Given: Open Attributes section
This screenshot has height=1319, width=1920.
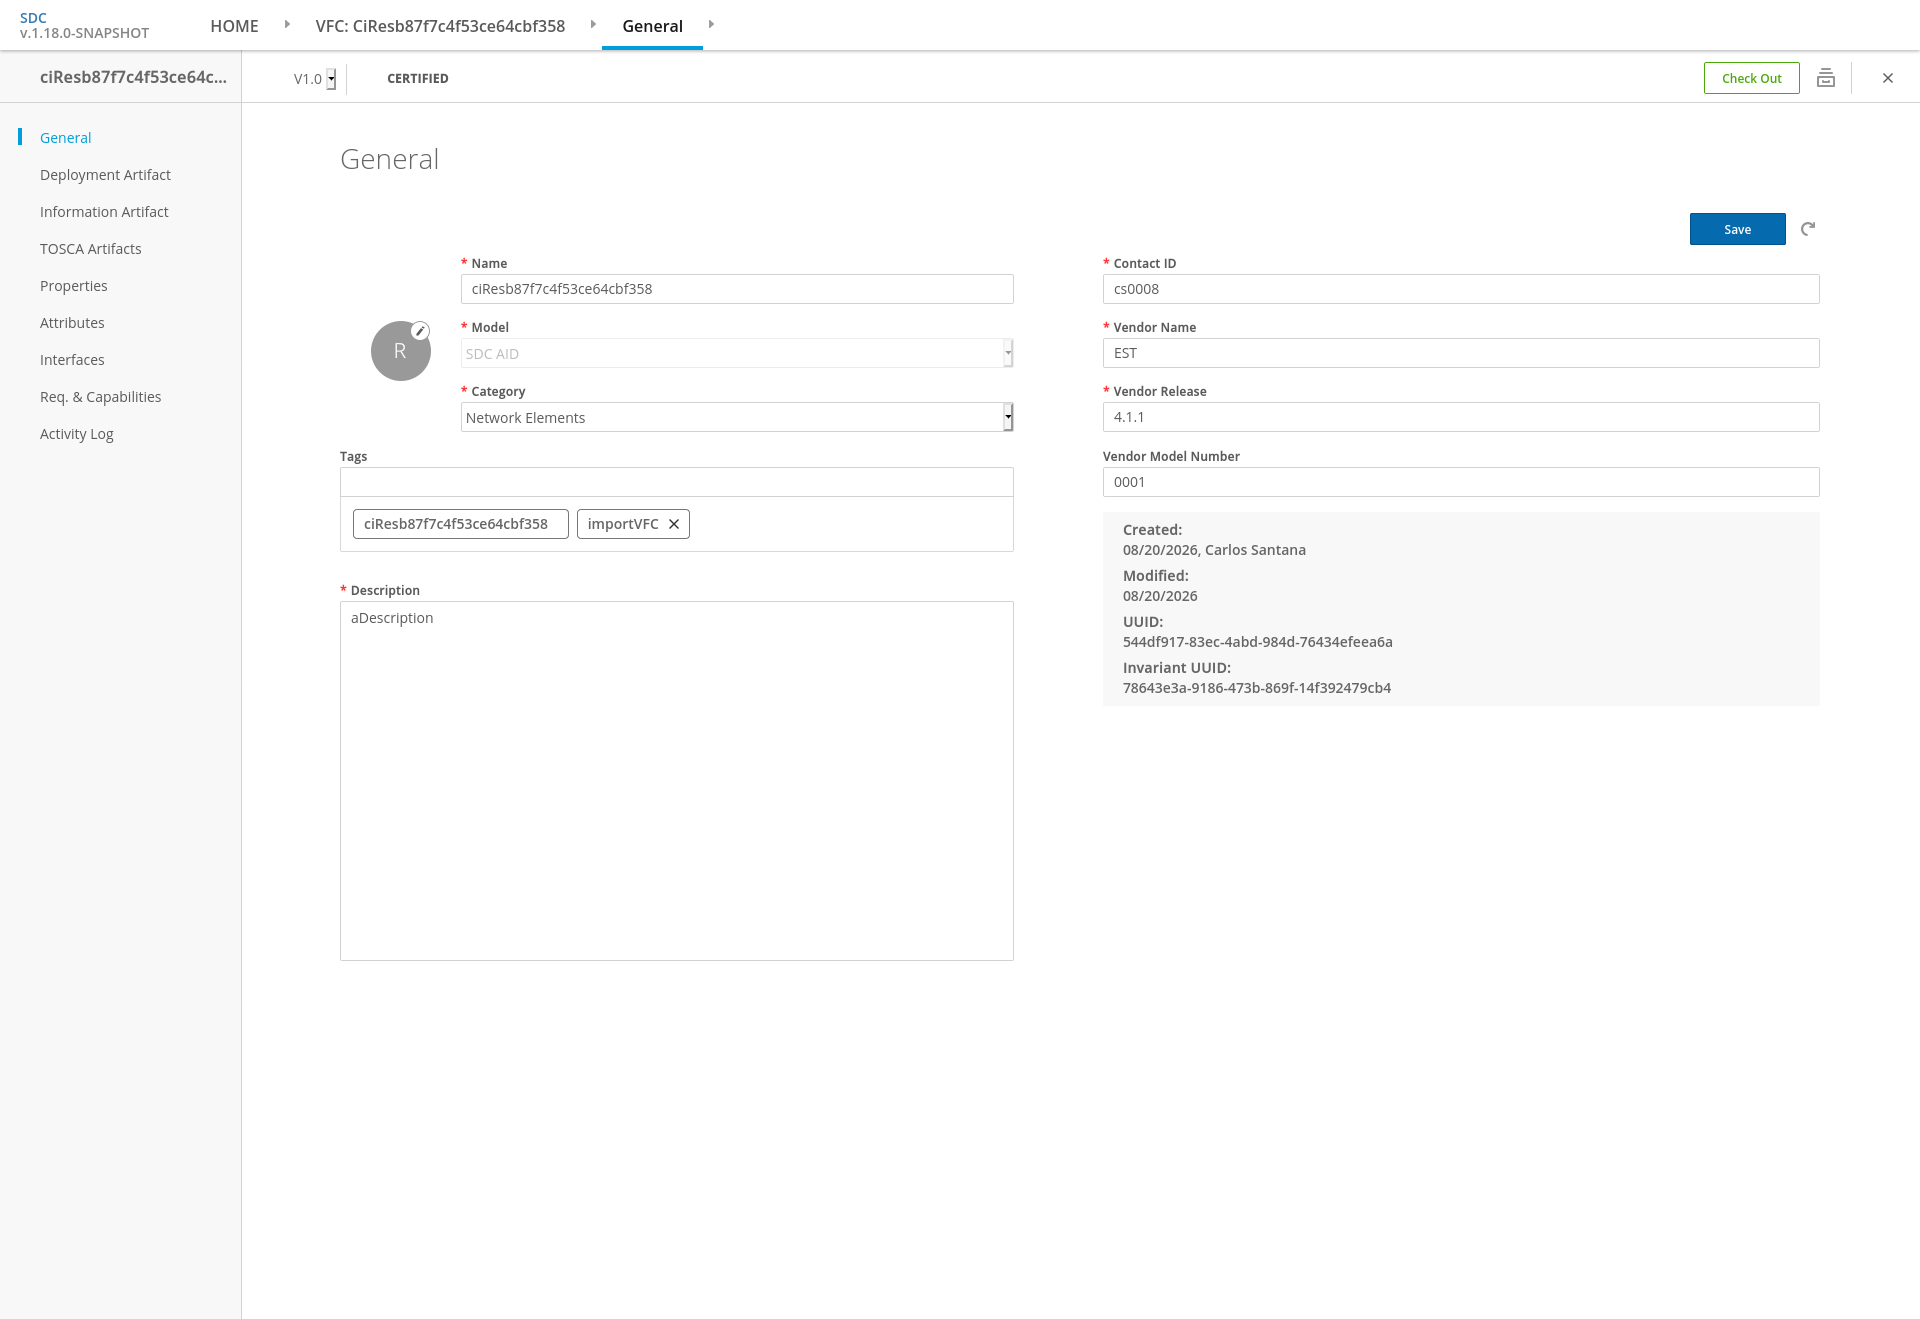Looking at the screenshot, I should [72, 323].
